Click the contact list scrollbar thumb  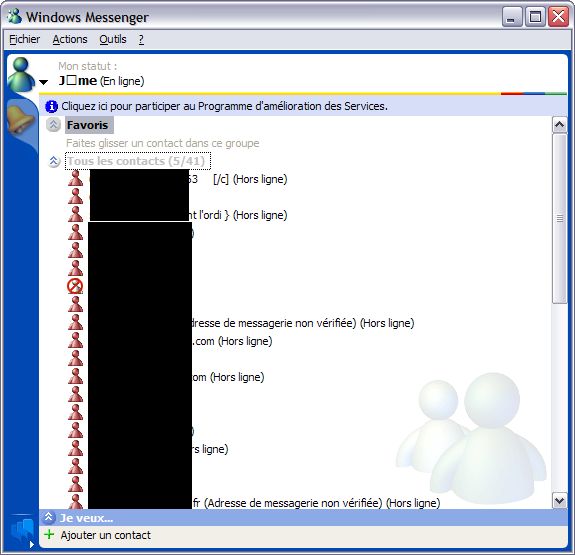(x=560, y=219)
